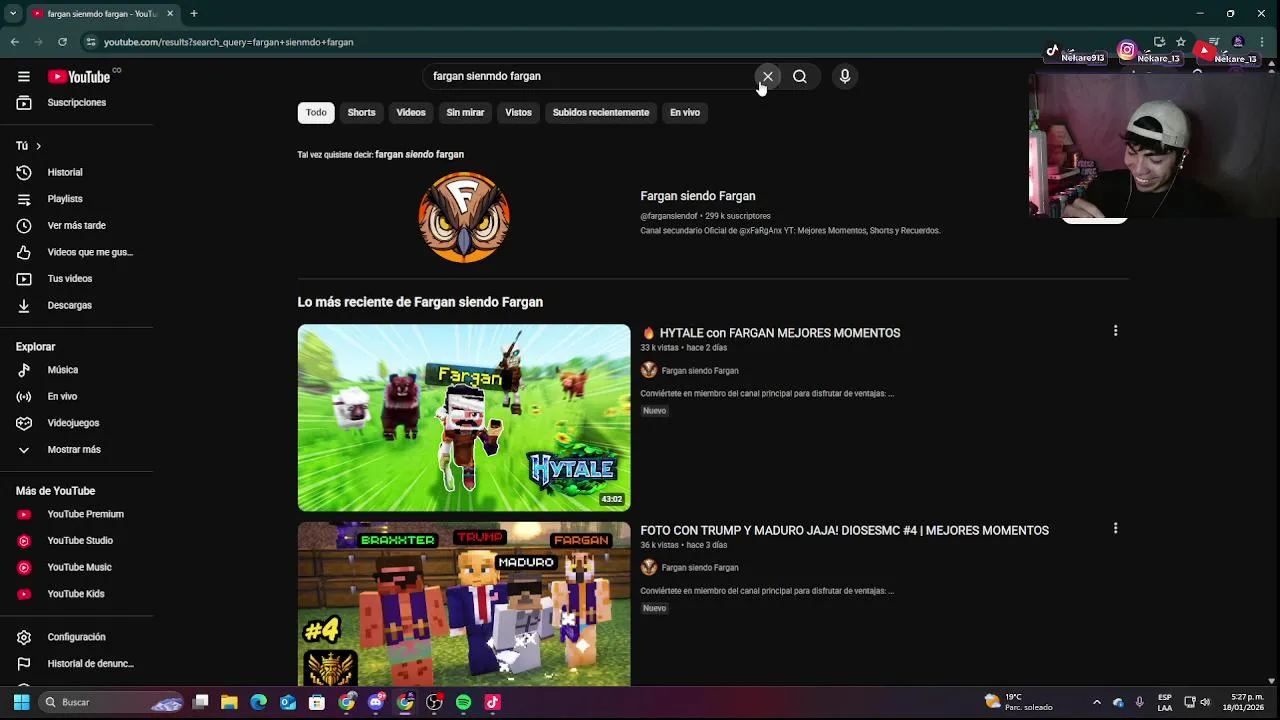Screen dimensions: 1280x720
Task: Click the YouTube logo to go home
Action: 79,77
